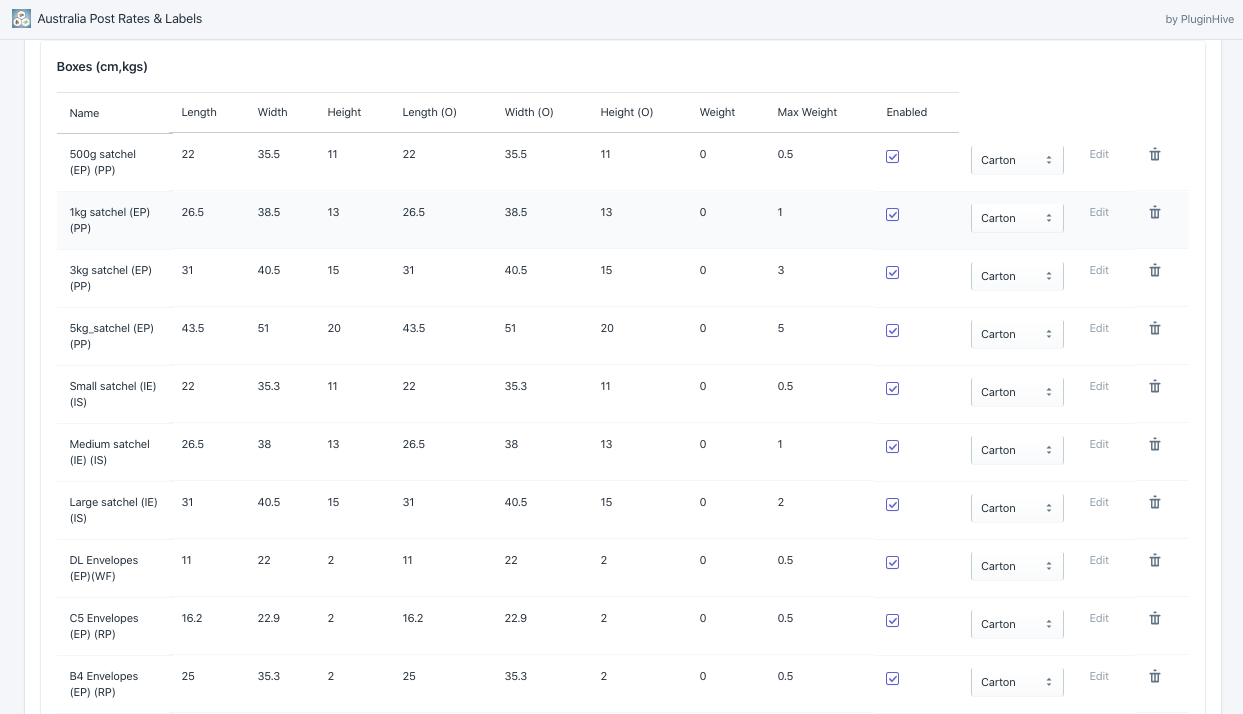Edit the 500g satchel (EP) (PP) box
1243x714 pixels.
[x=1099, y=154]
